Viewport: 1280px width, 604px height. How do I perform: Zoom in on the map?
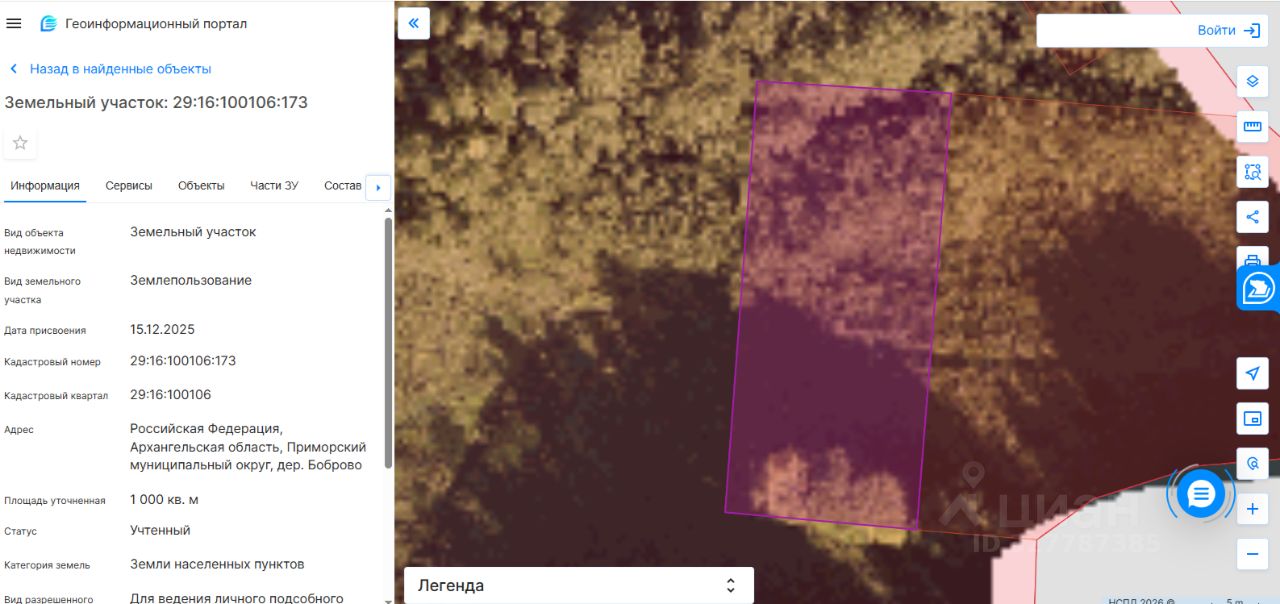click(x=1252, y=509)
